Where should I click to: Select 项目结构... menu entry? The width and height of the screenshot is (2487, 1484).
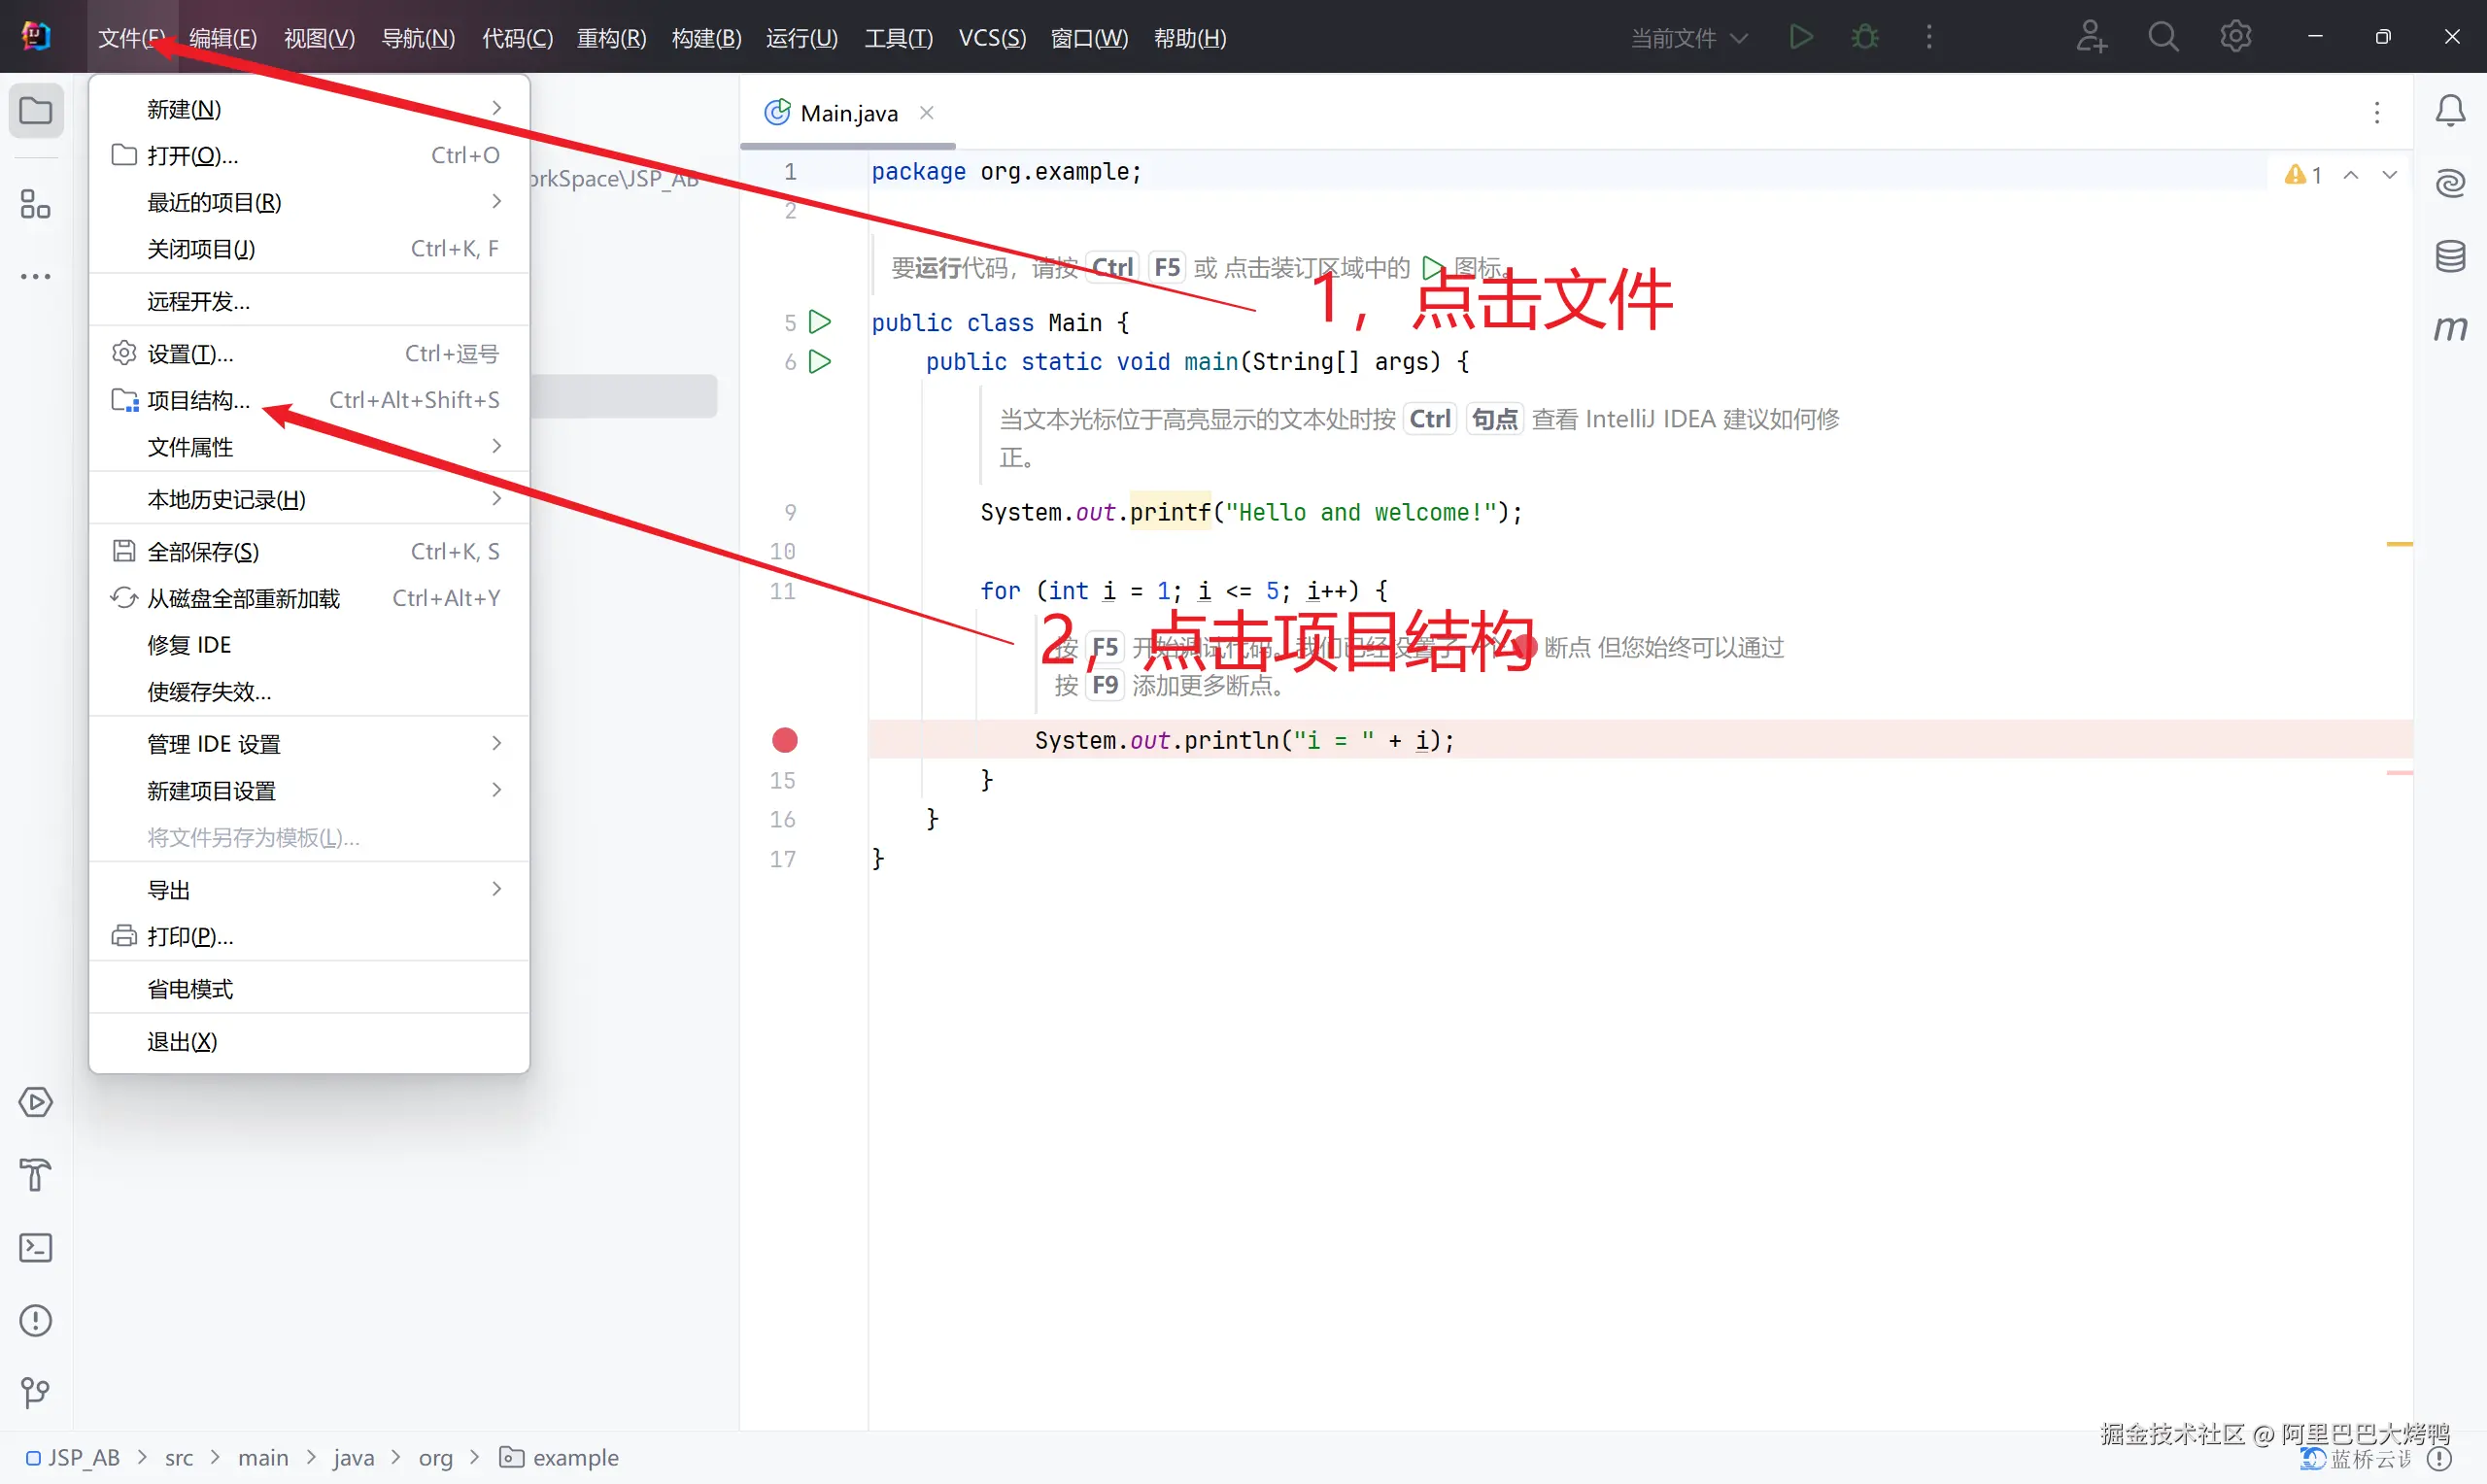tap(198, 400)
